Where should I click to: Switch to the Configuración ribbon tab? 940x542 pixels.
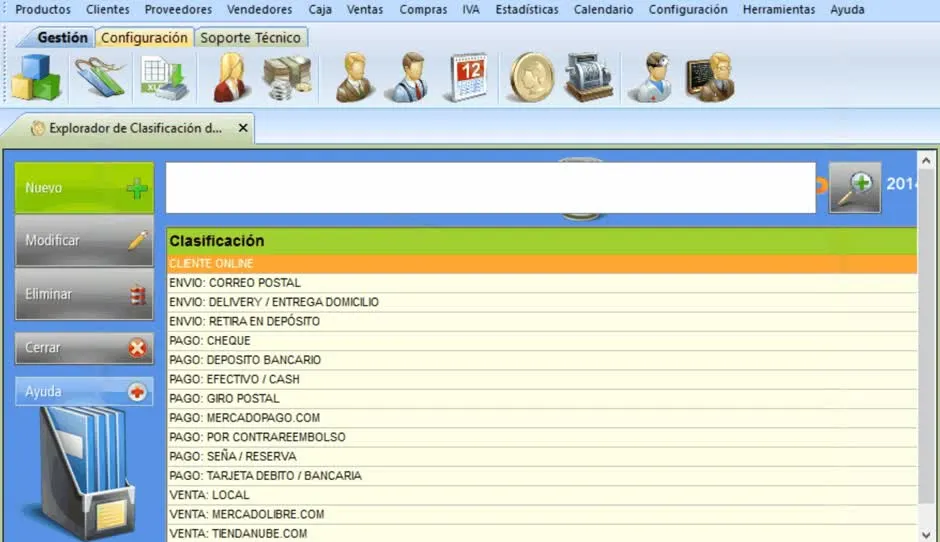pos(144,37)
